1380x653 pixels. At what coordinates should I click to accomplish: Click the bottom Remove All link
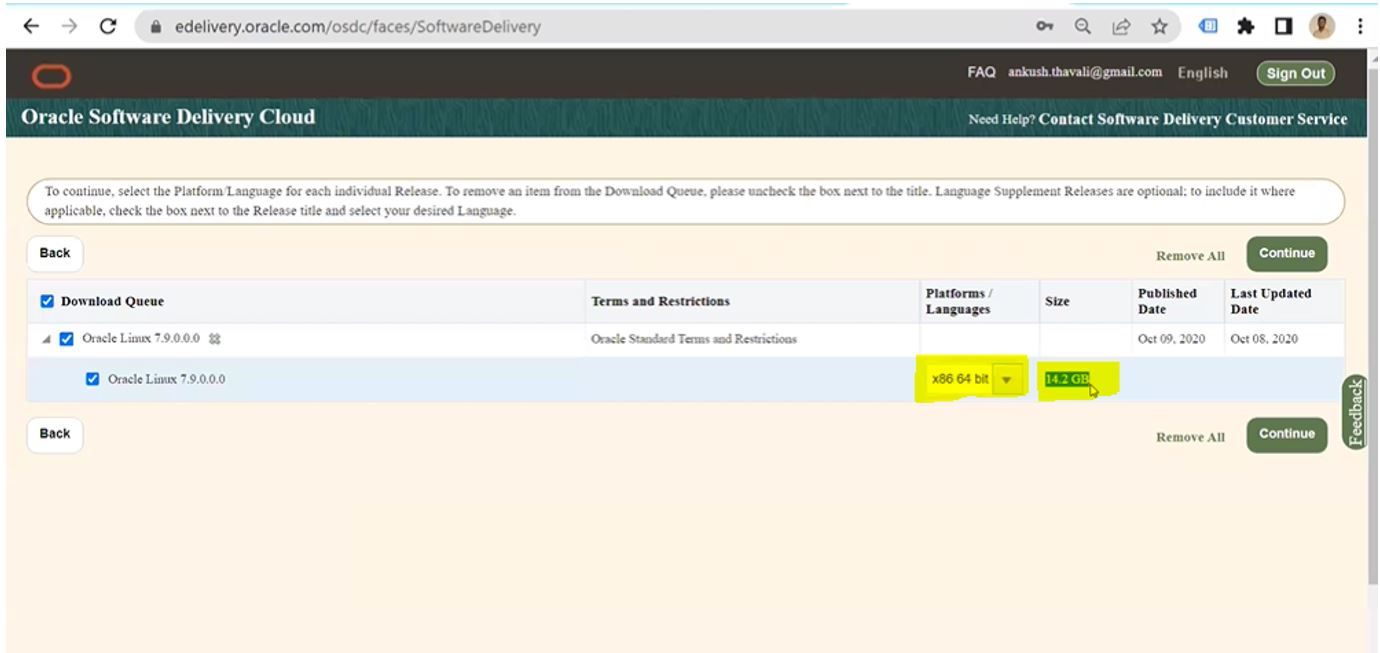tap(1190, 437)
